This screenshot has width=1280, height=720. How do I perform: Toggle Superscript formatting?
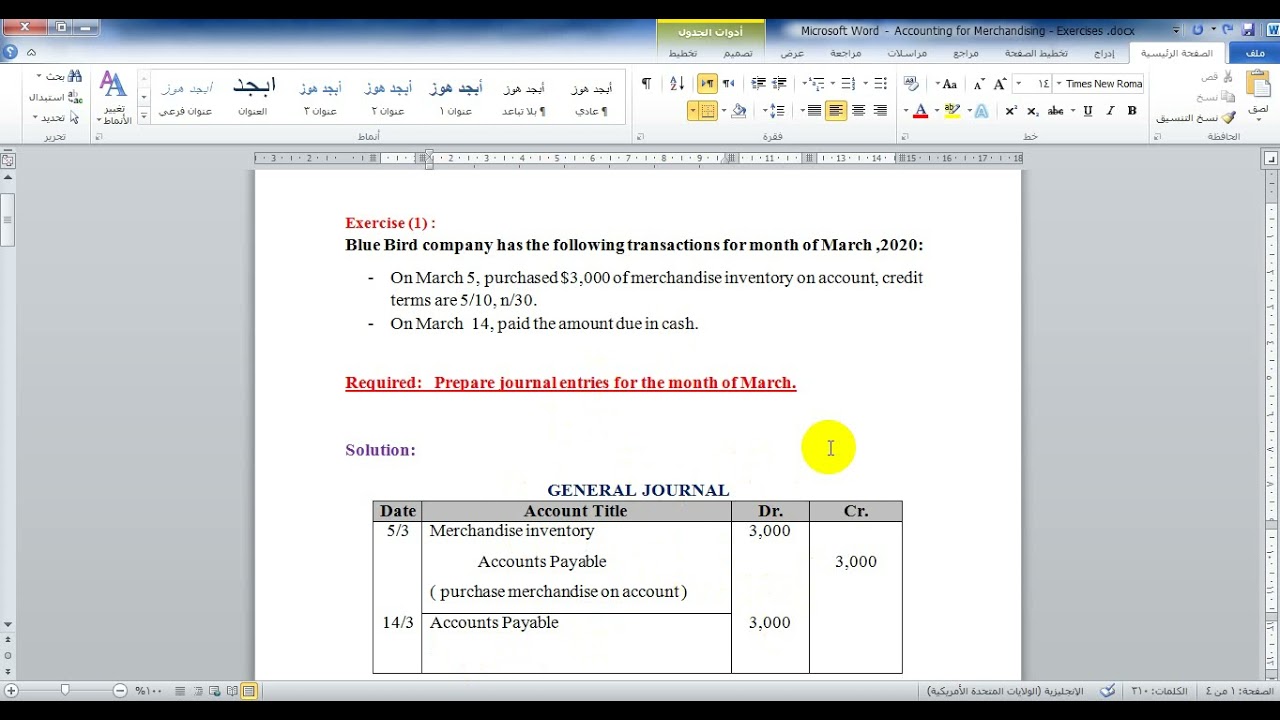(x=1011, y=111)
